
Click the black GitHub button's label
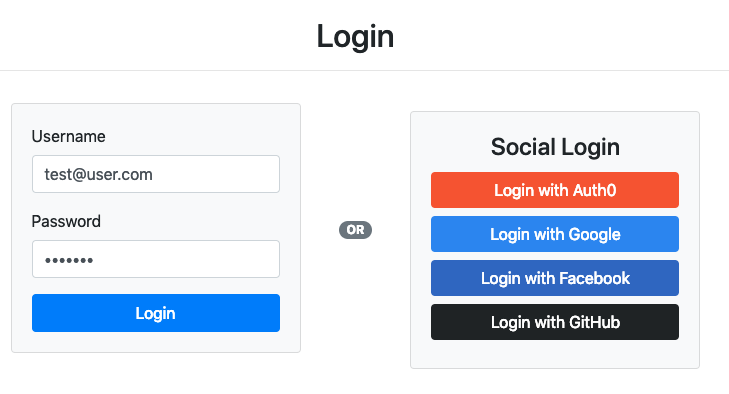coord(556,322)
